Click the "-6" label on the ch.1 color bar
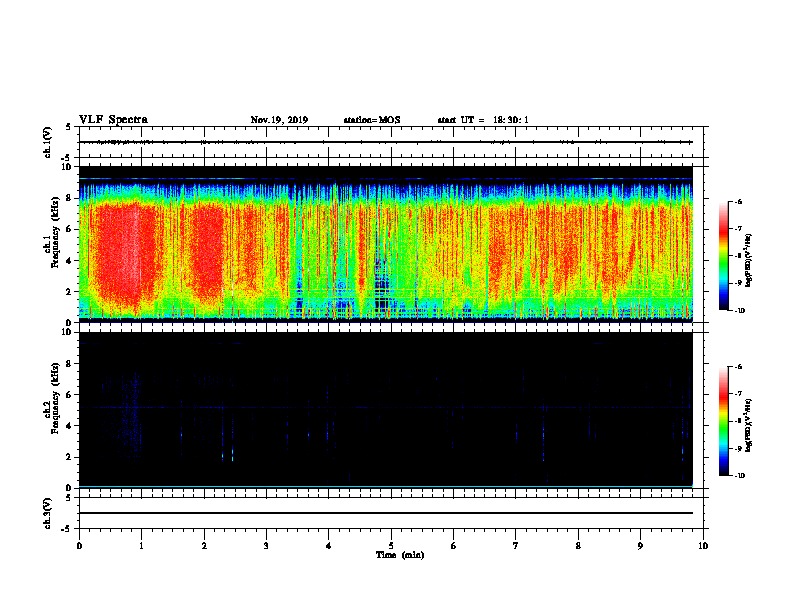This screenshot has height=612, width=792. (739, 202)
